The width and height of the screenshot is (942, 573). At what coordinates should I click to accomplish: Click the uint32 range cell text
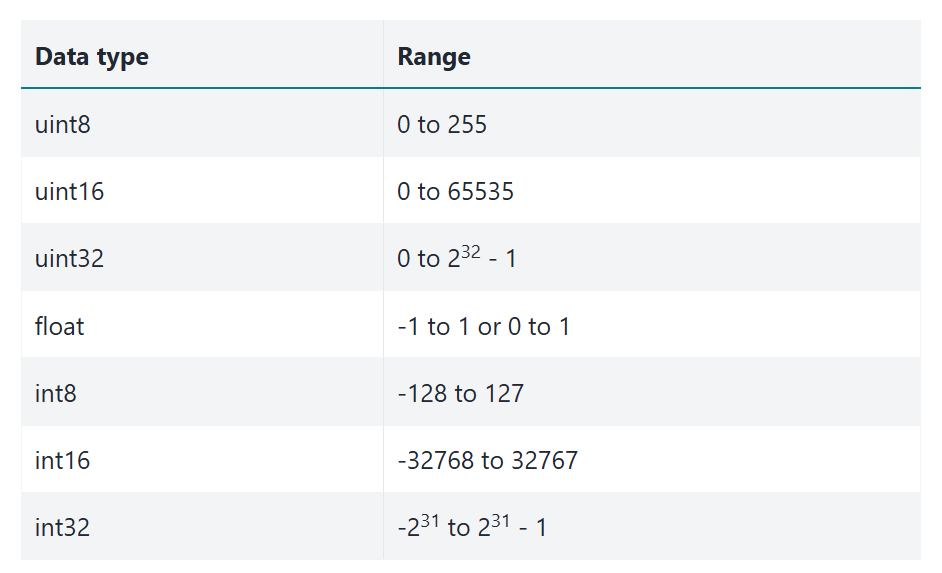[457, 258]
